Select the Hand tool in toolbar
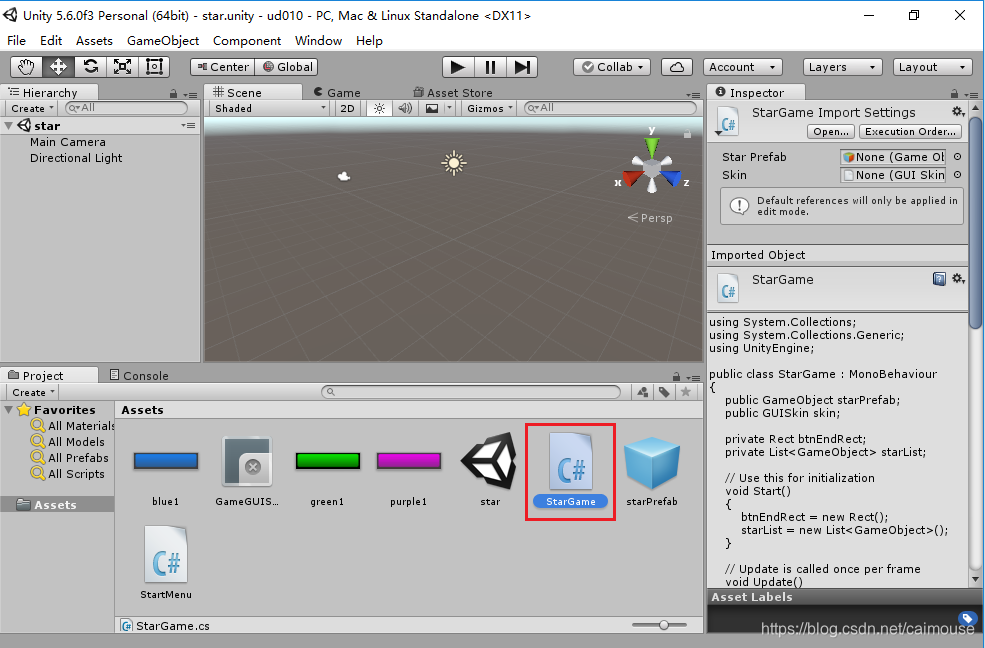 tap(26, 67)
